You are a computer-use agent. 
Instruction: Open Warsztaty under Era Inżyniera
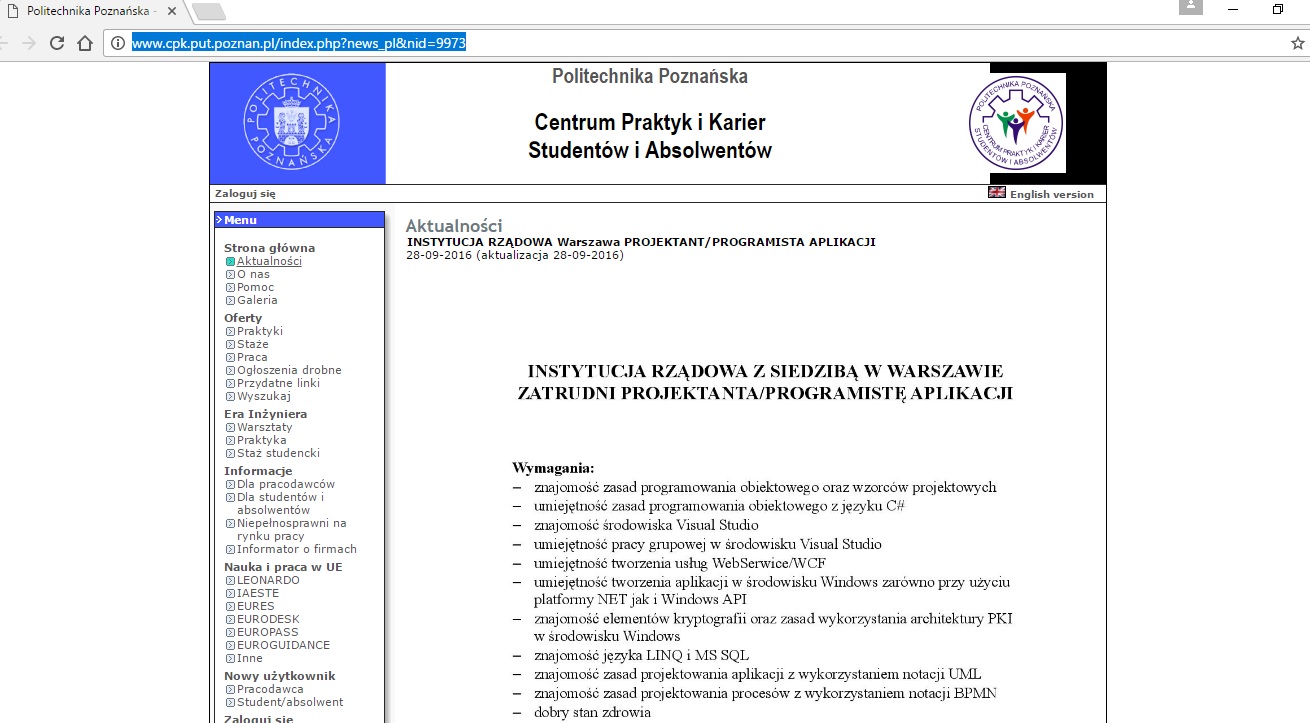(x=265, y=427)
